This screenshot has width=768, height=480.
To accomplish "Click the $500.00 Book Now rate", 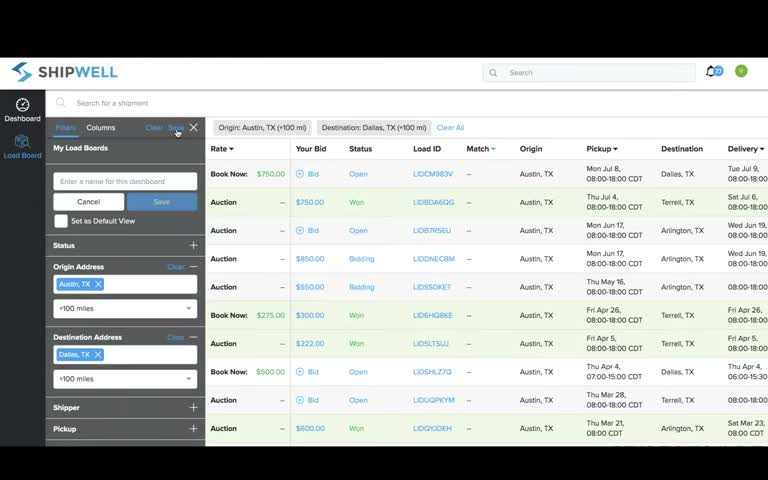I will coord(270,372).
